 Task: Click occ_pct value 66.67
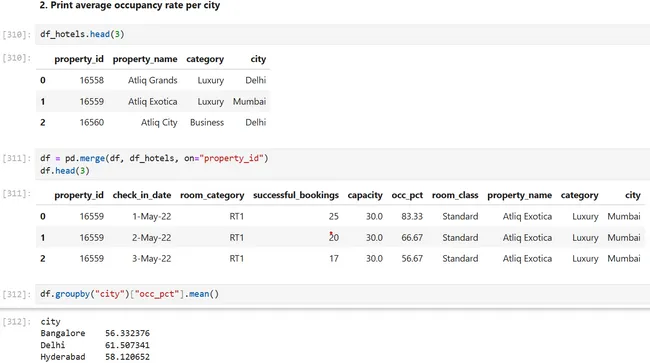[x=412, y=238]
